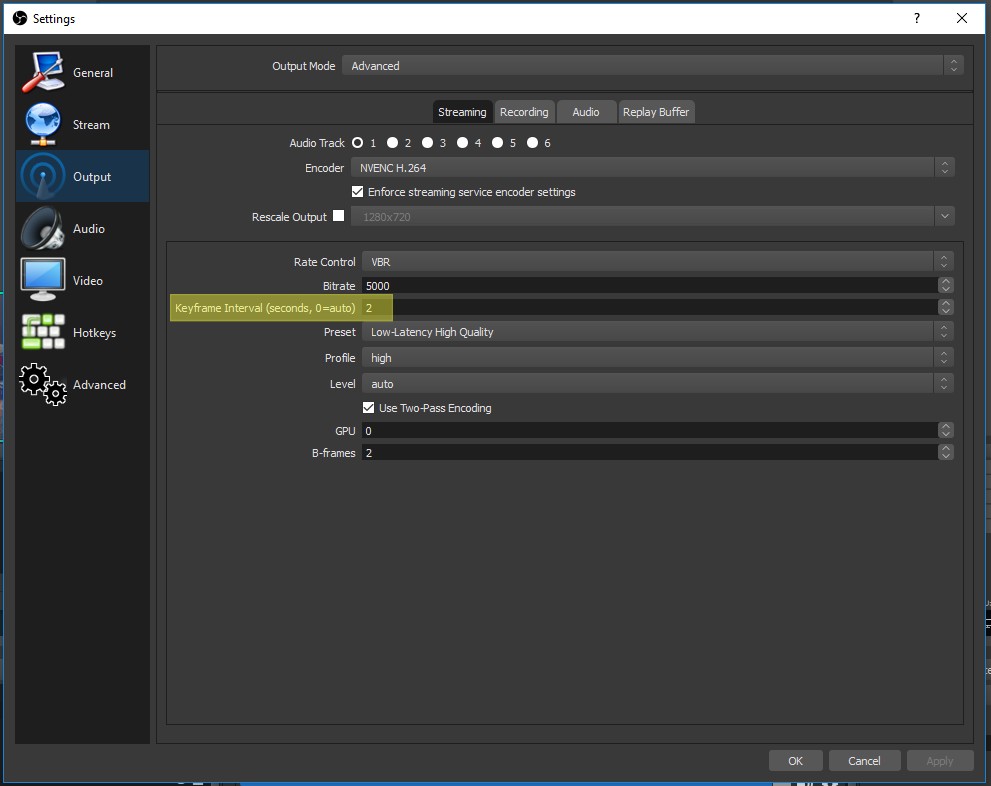Open the Rate Control VBR dropdown
Screen dimensions: 991x786
click(x=657, y=262)
